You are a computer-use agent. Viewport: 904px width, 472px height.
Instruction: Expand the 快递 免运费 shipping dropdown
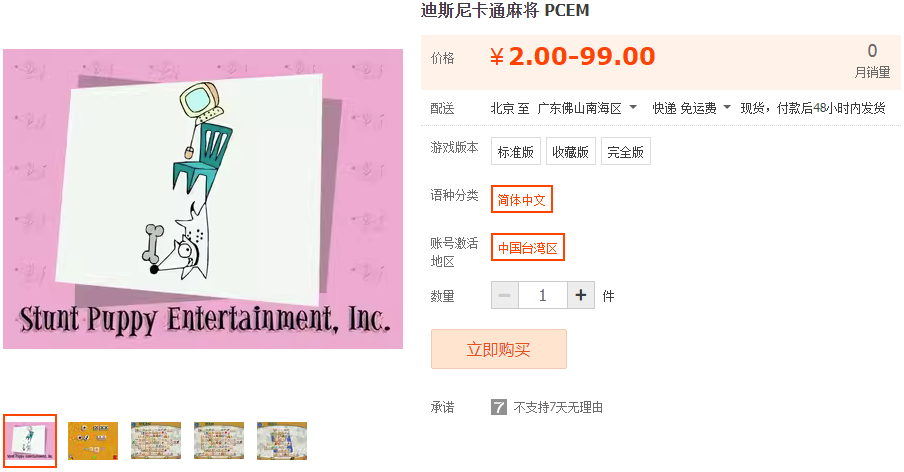(691, 108)
